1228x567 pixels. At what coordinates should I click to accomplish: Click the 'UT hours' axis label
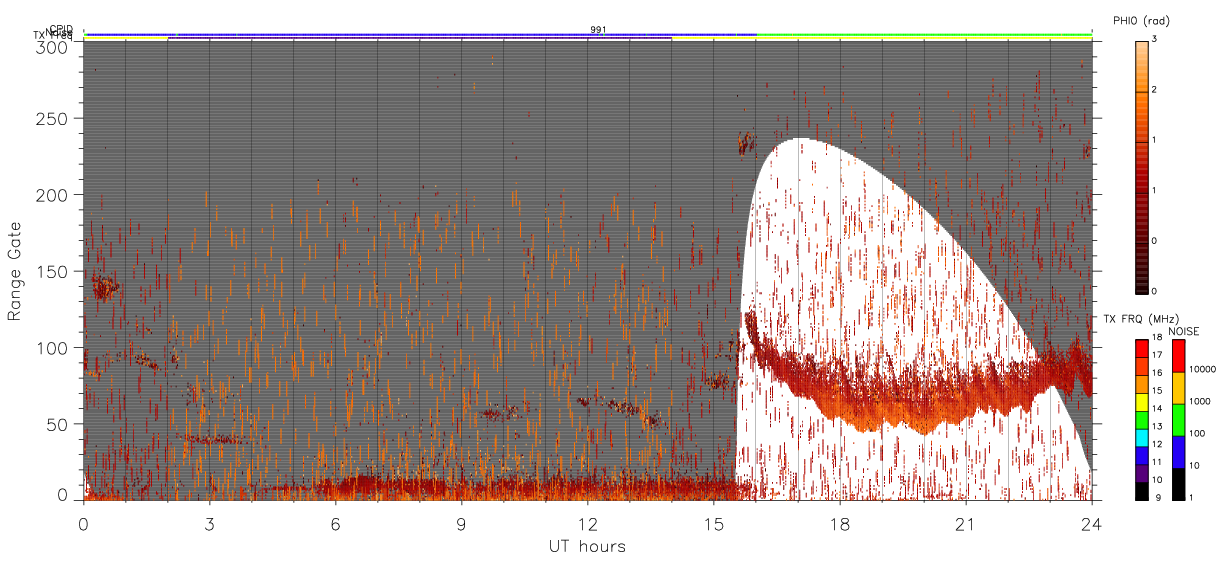click(587, 546)
